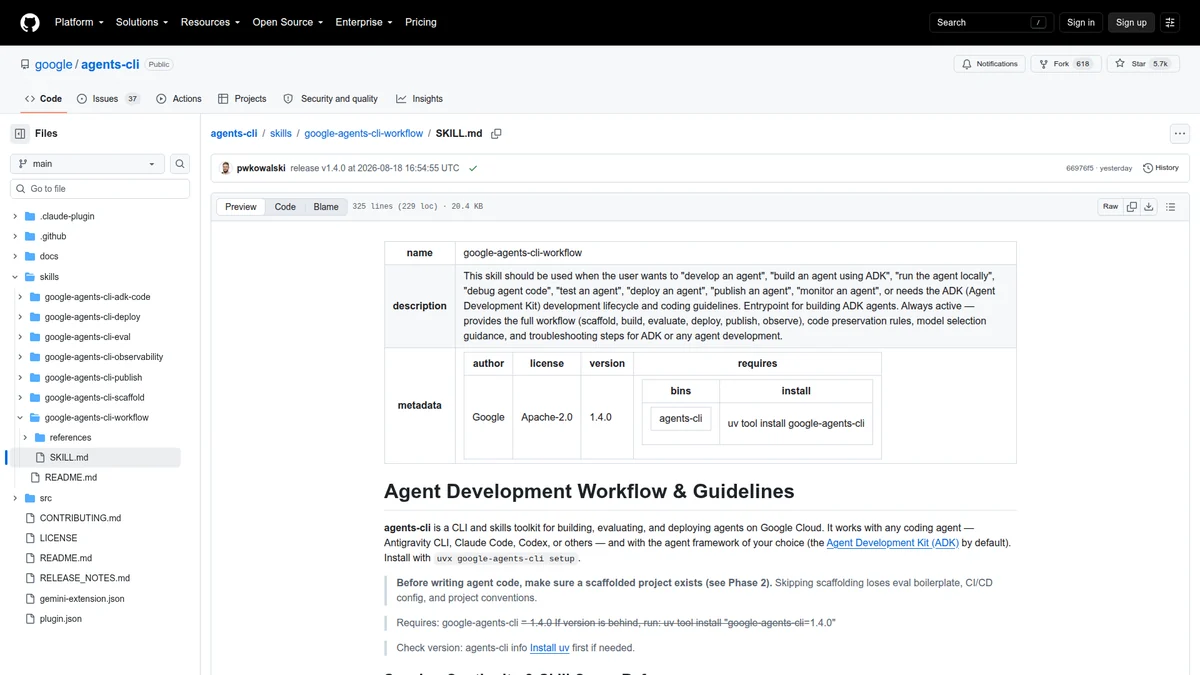Copy raw file contents icon
This screenshot has height=675, width=1200.
(1132, 207)
